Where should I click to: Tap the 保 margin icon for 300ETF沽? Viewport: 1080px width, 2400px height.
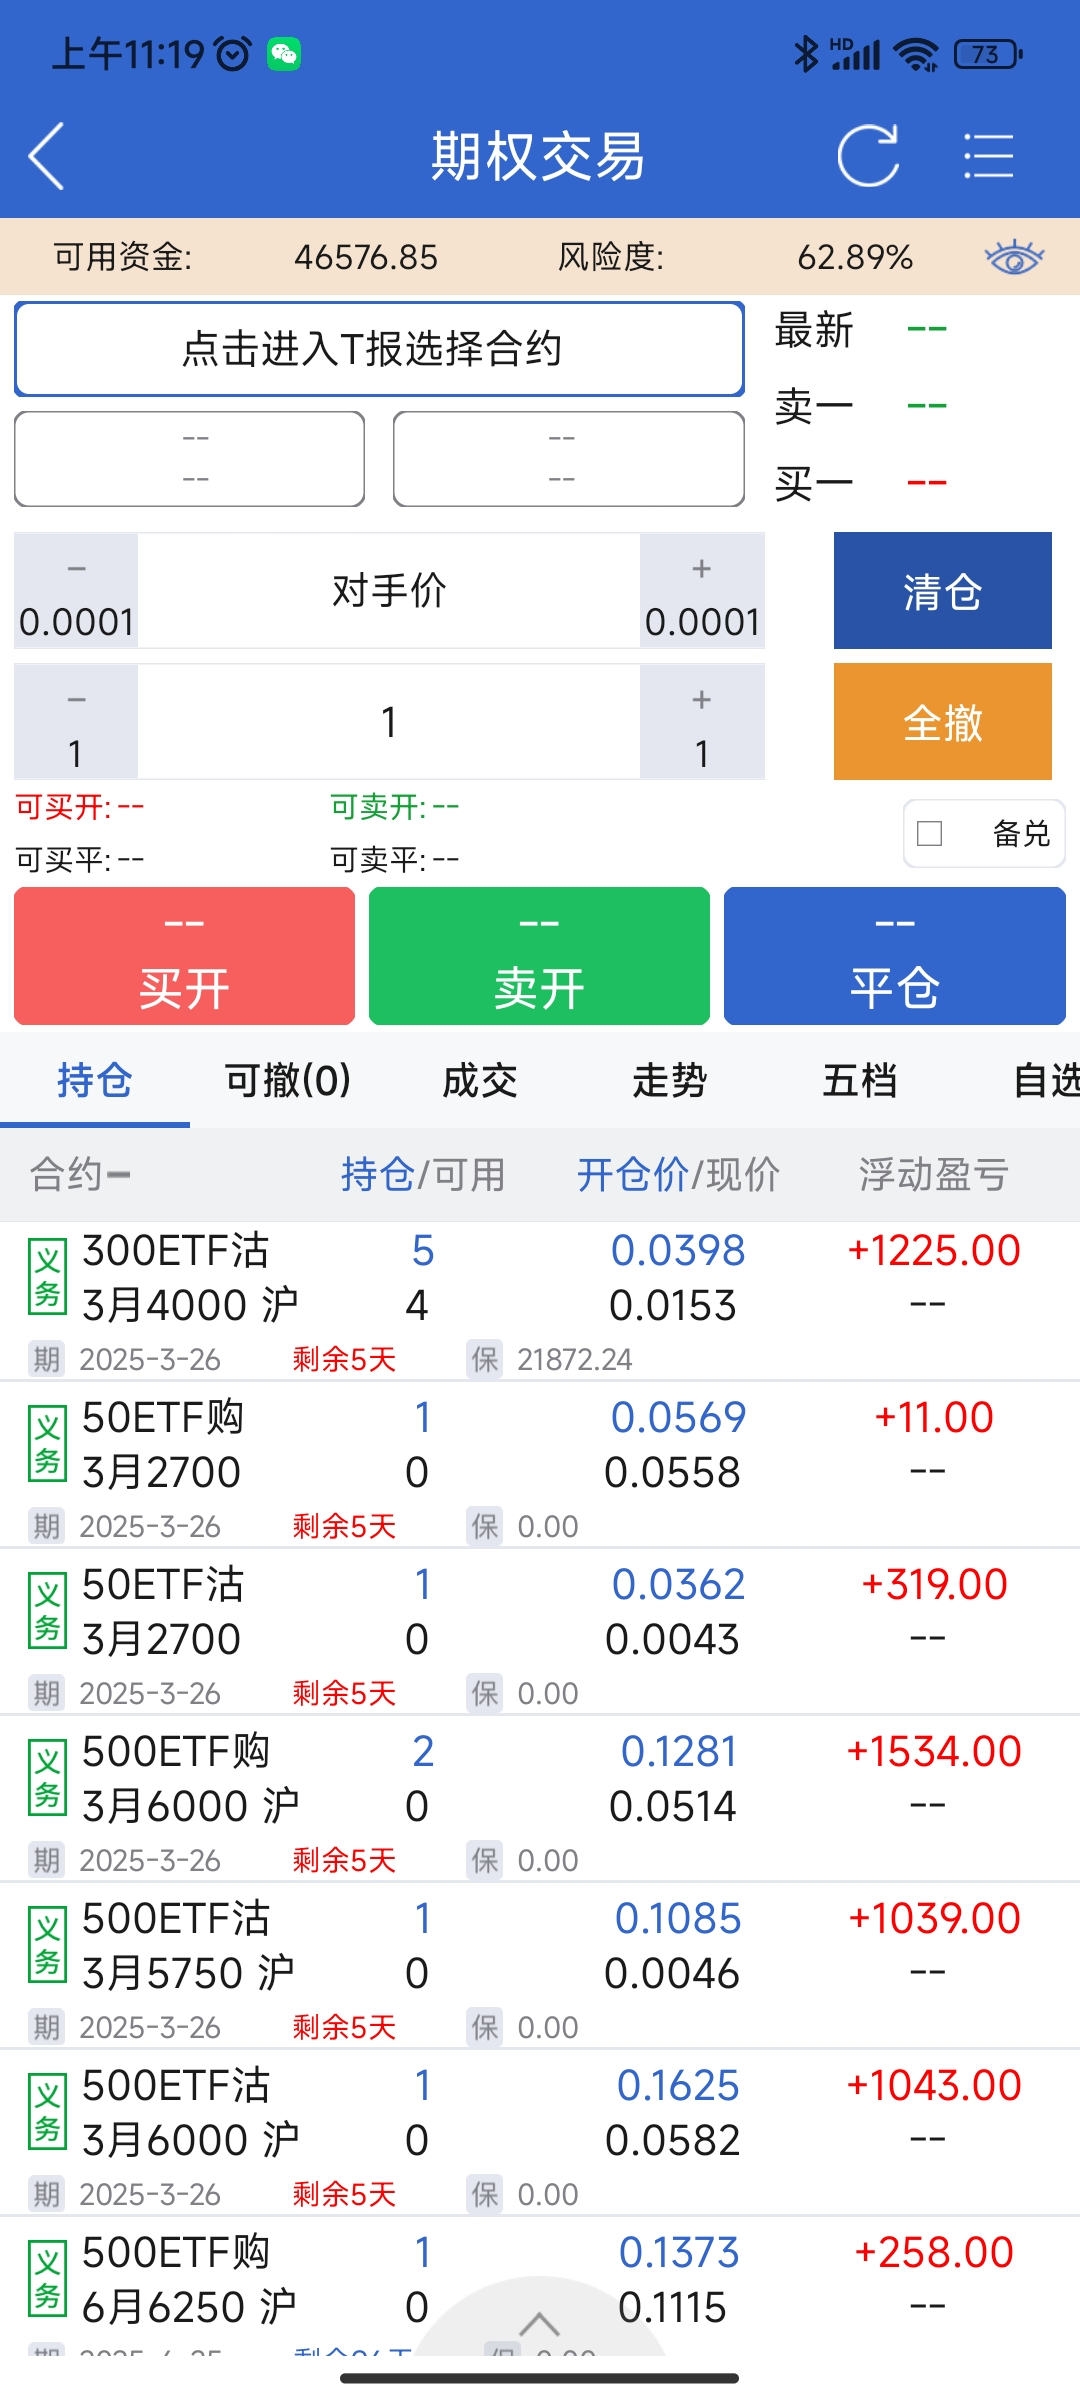pos(485,1359)
